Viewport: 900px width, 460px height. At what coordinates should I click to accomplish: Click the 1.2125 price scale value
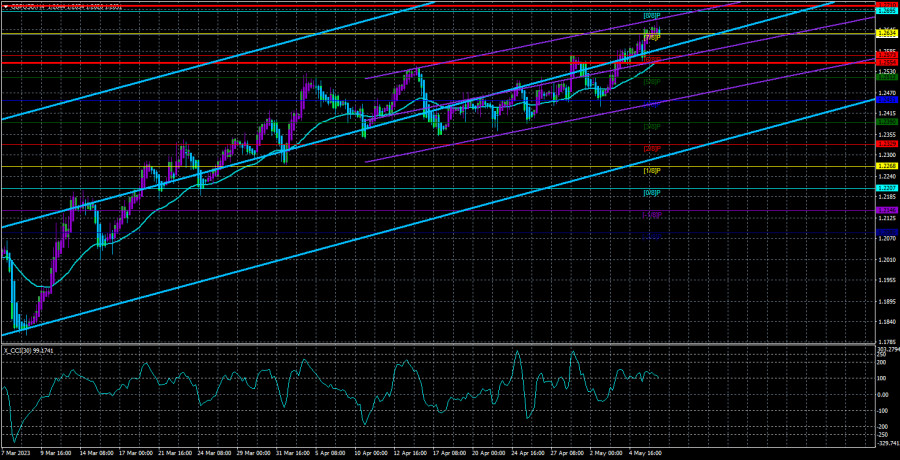pos(887,218)
